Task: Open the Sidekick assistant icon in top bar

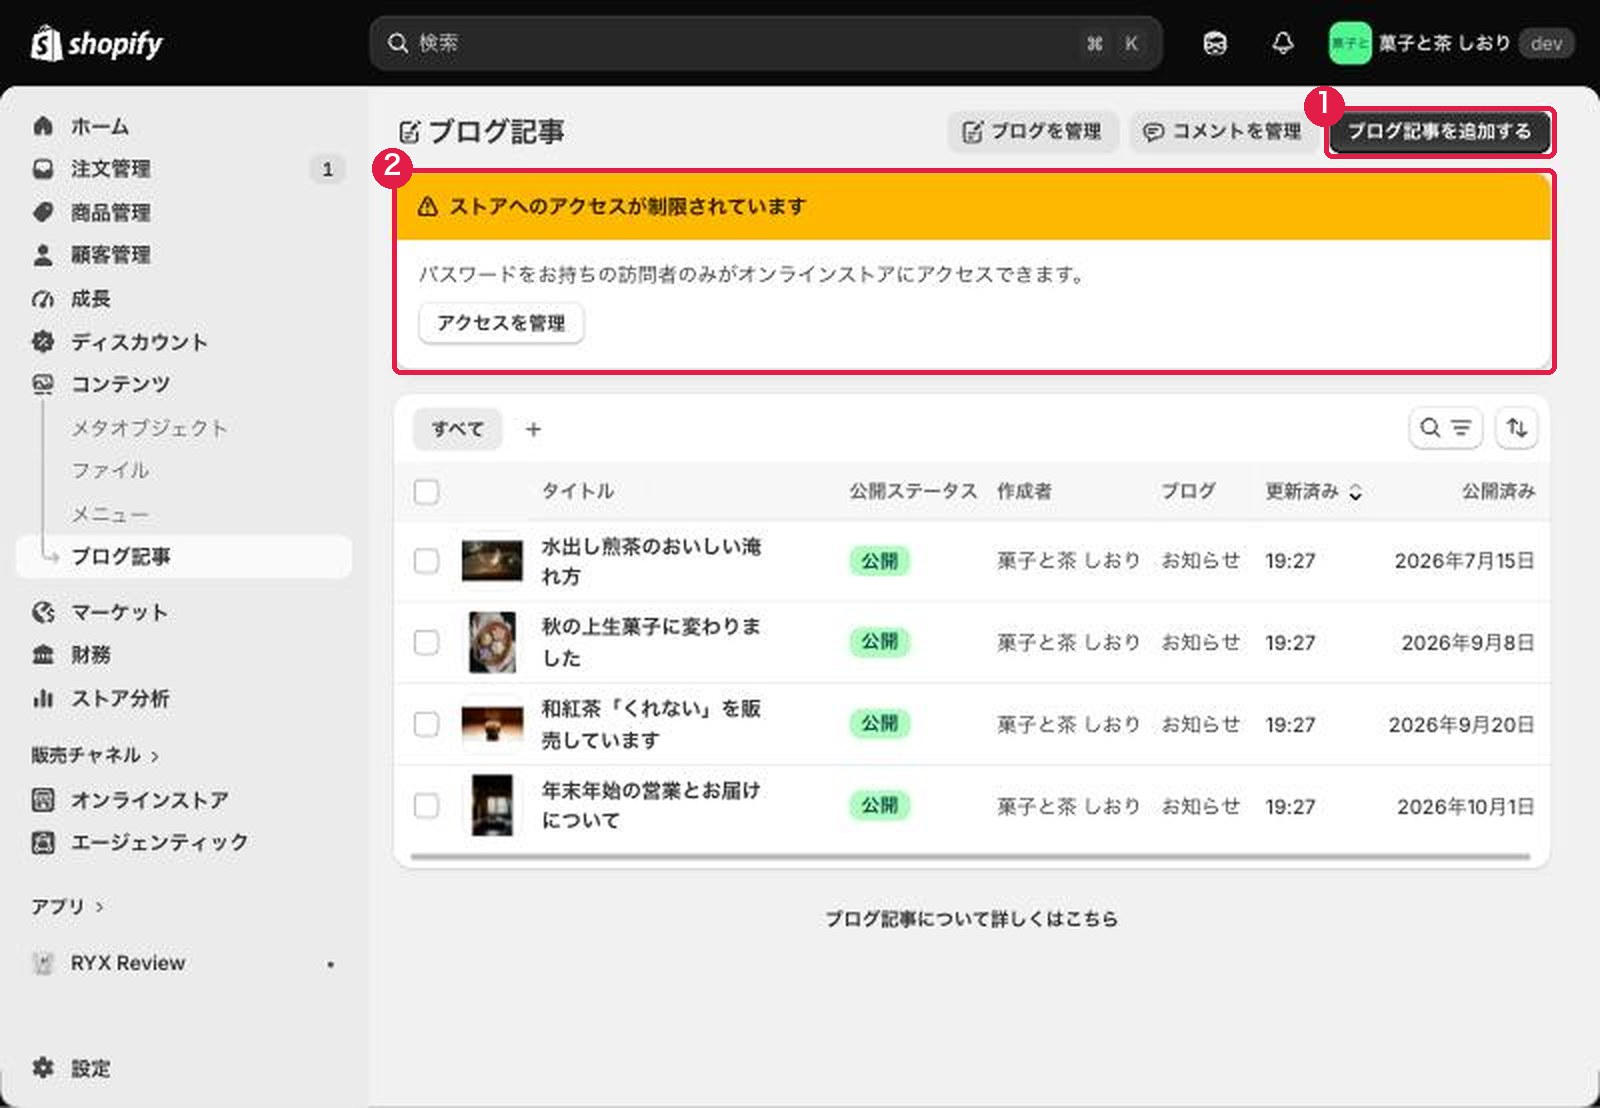Action: click(1215, 43)
